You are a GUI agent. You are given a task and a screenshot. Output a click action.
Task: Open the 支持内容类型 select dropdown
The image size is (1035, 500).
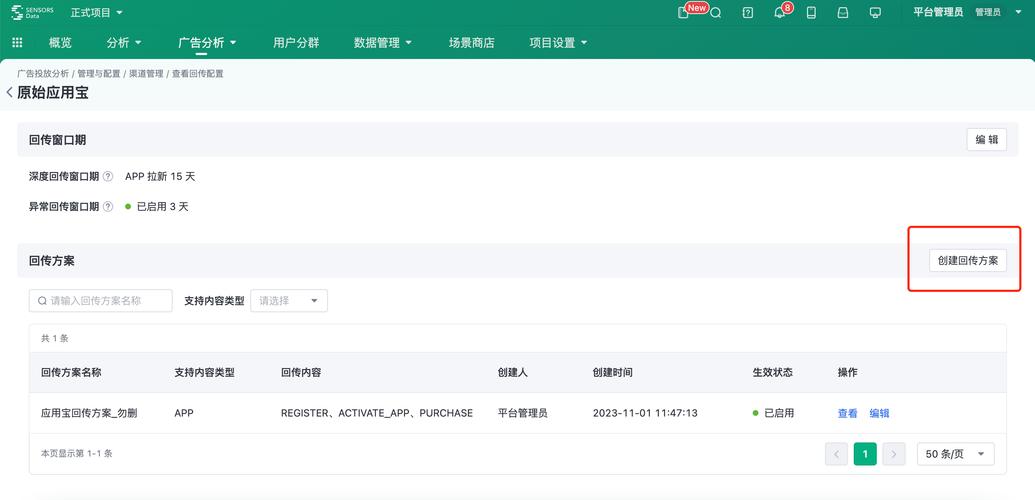(x=288, y=301)
